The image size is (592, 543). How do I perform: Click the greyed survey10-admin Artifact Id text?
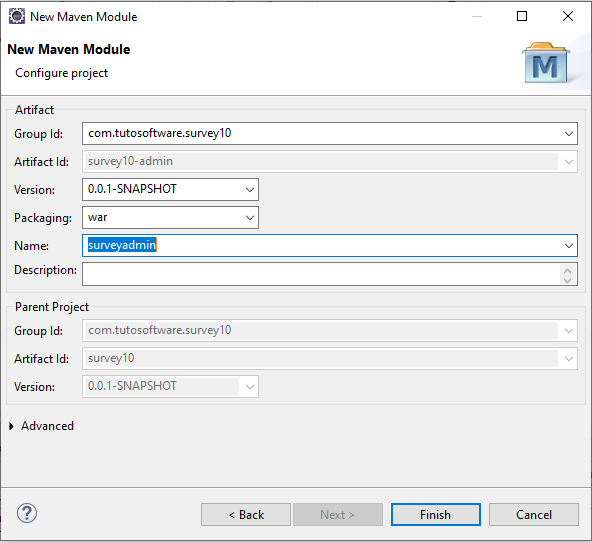130,161
